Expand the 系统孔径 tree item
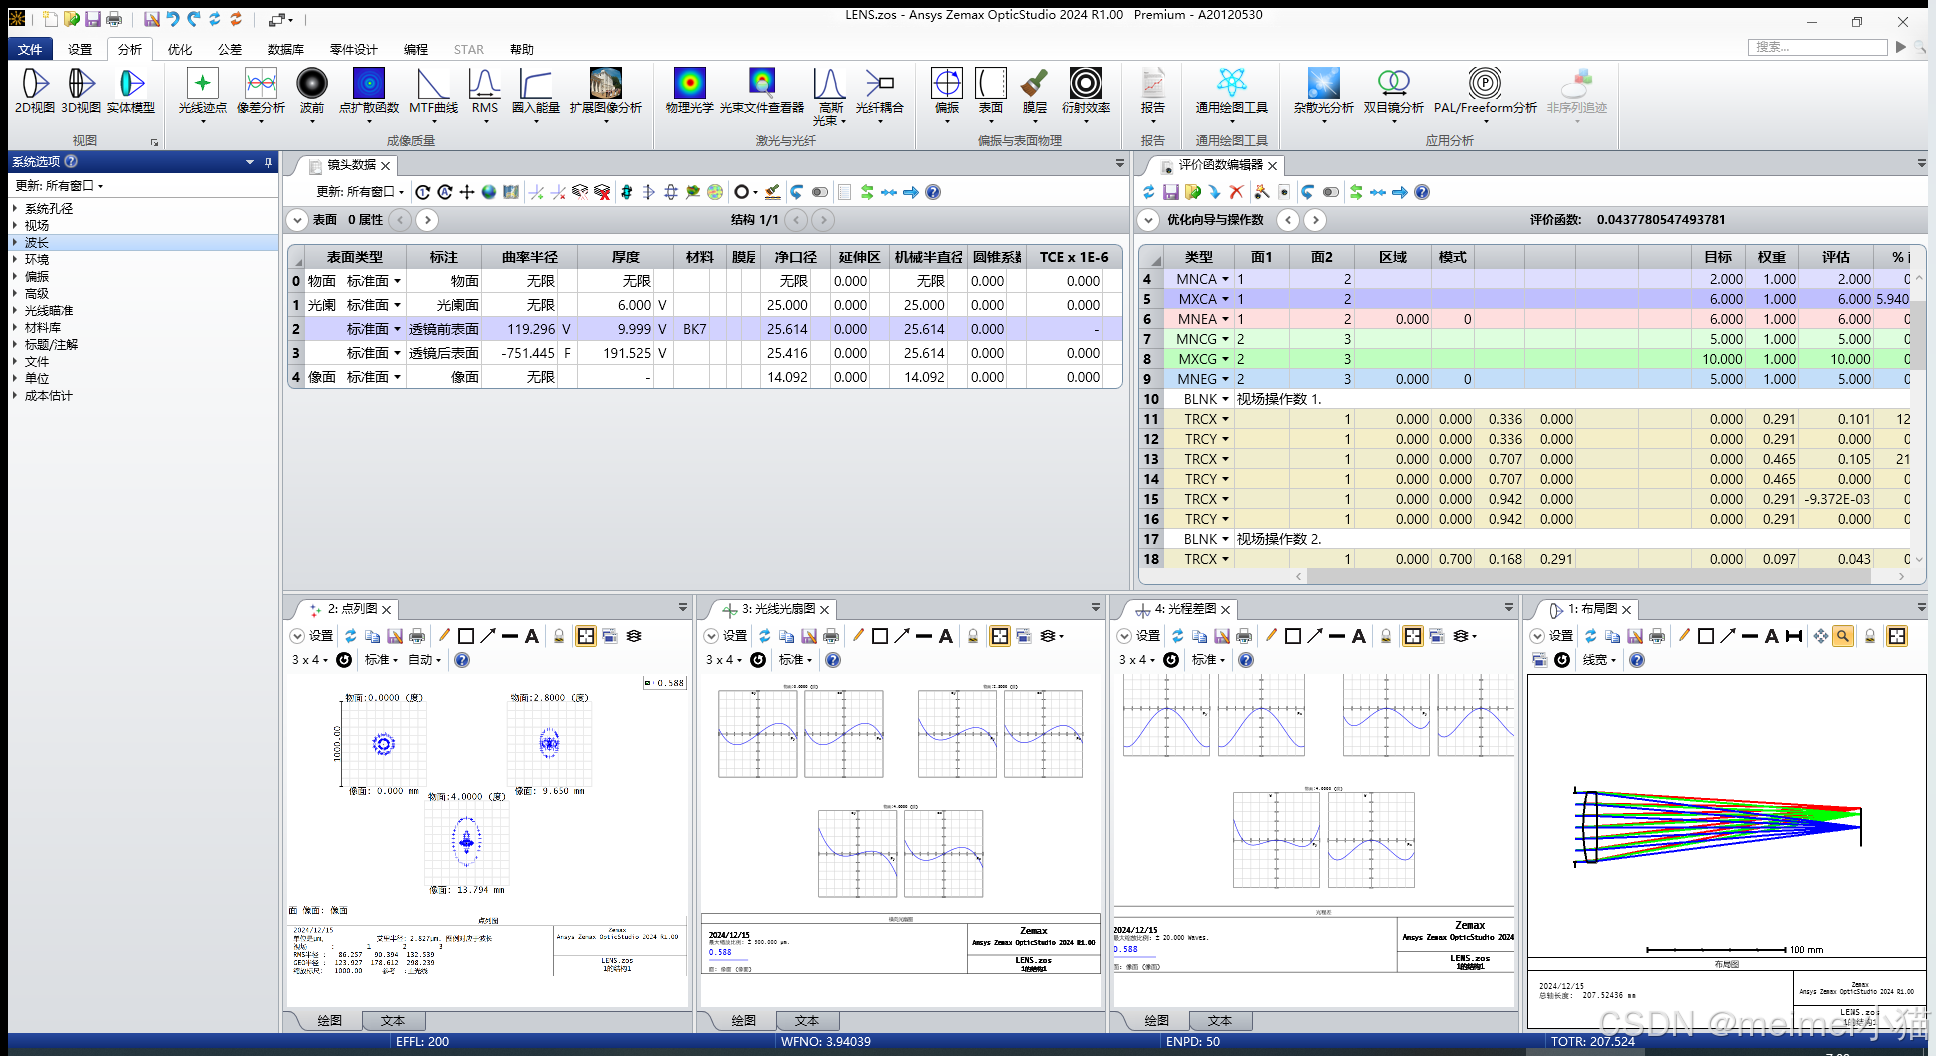This screenshot has width=1936, height=1056. (15, 209)
